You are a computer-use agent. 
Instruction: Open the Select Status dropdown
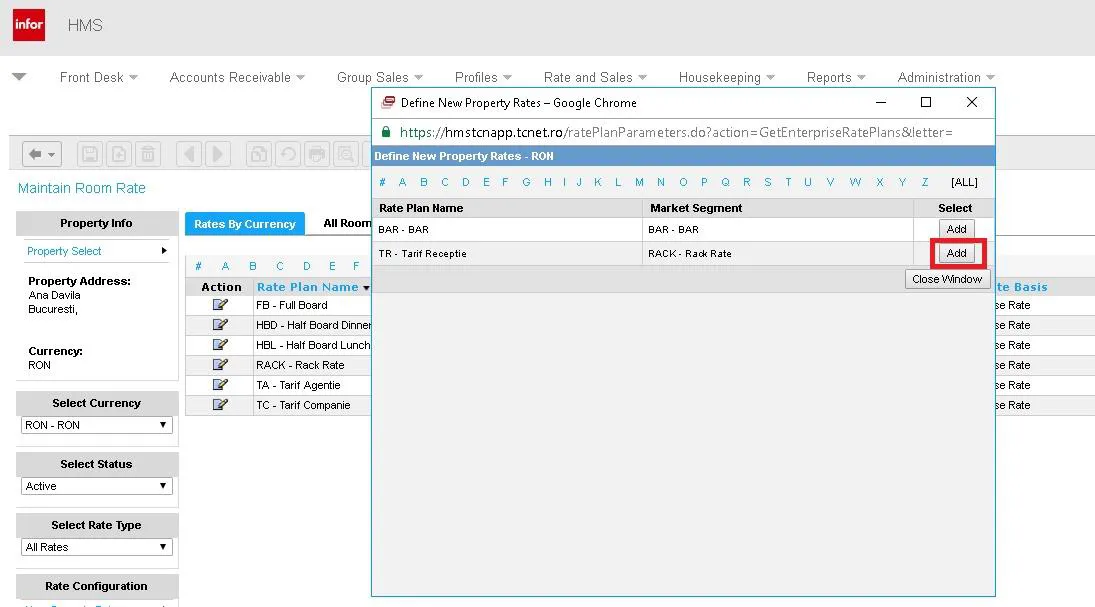click(x=96, y=486)
